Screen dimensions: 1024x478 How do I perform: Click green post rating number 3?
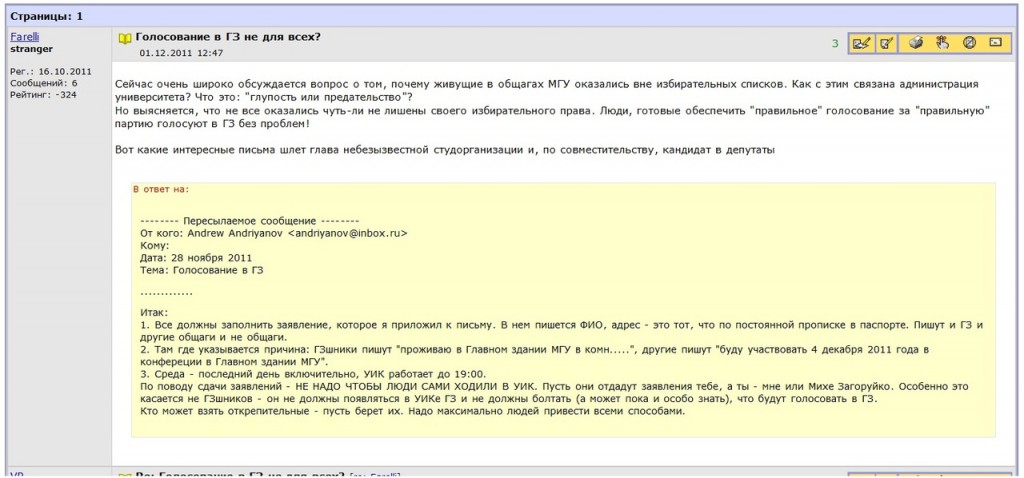[835, 44]
